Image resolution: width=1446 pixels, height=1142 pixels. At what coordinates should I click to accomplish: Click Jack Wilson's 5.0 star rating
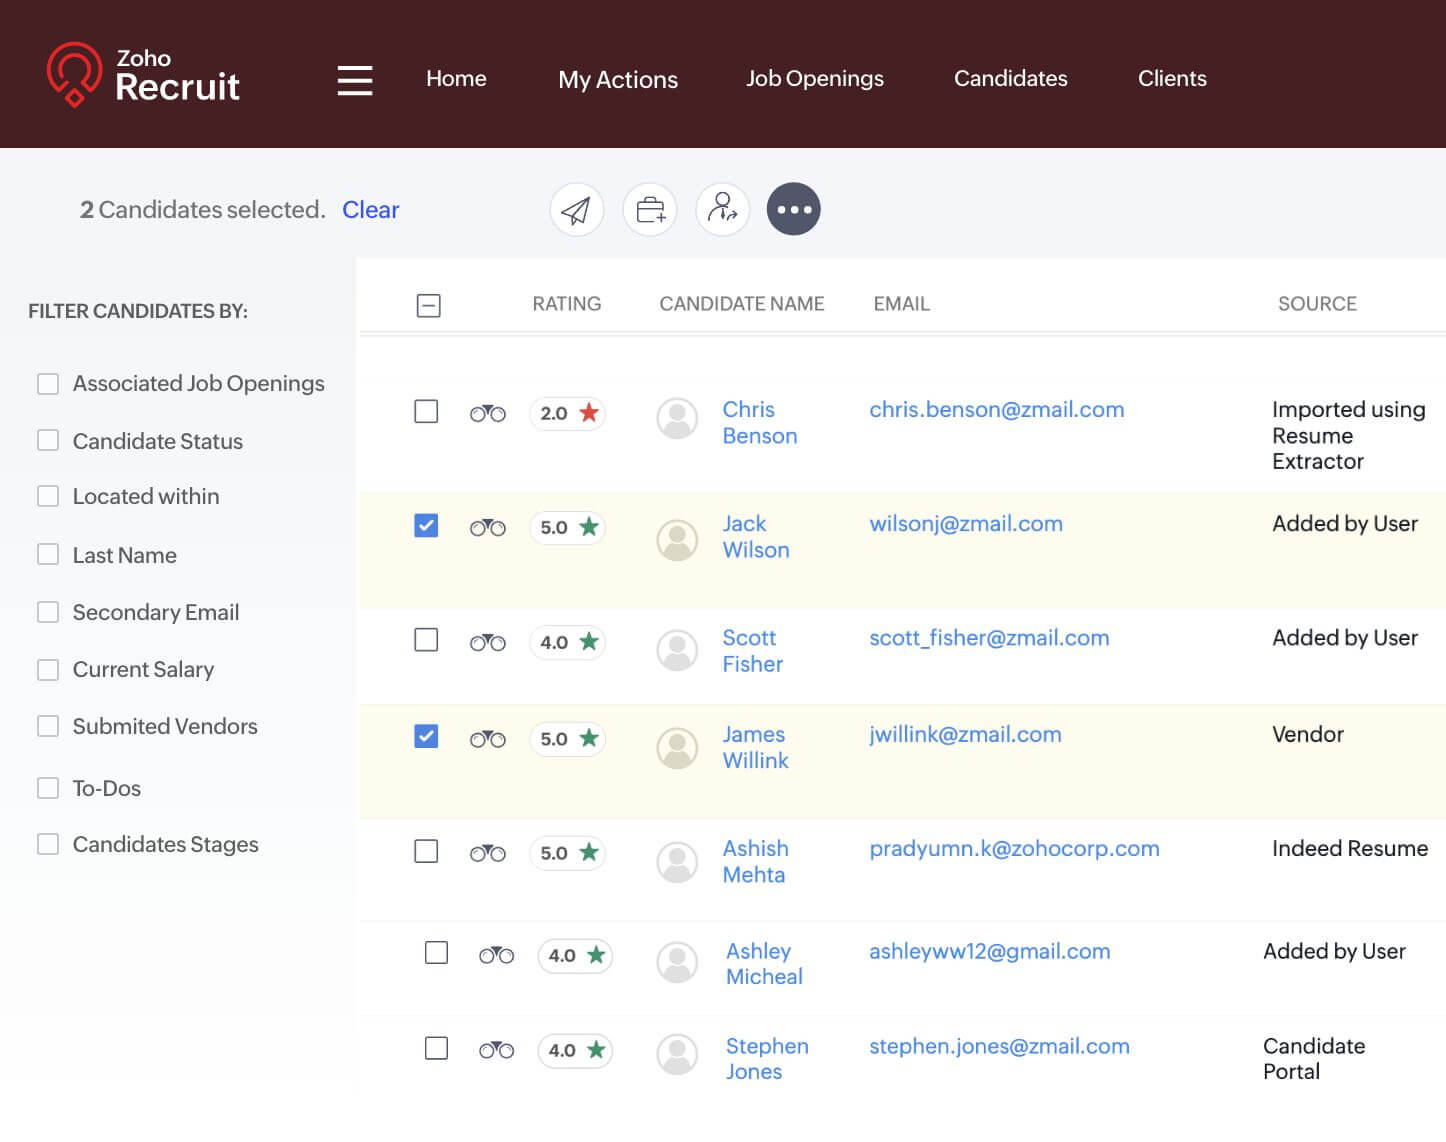pyautogui.click(x=568, y=527)
